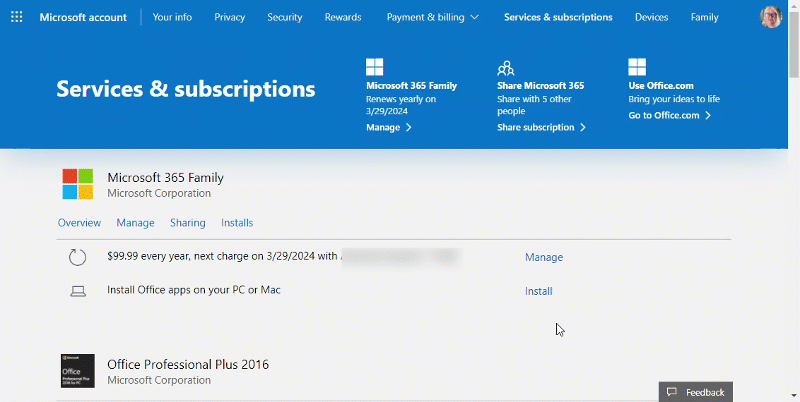Click the Office Professional Plus 2016 box thumbnail
This screenshot has height=402, width=800.
click(x=78, y=371)
